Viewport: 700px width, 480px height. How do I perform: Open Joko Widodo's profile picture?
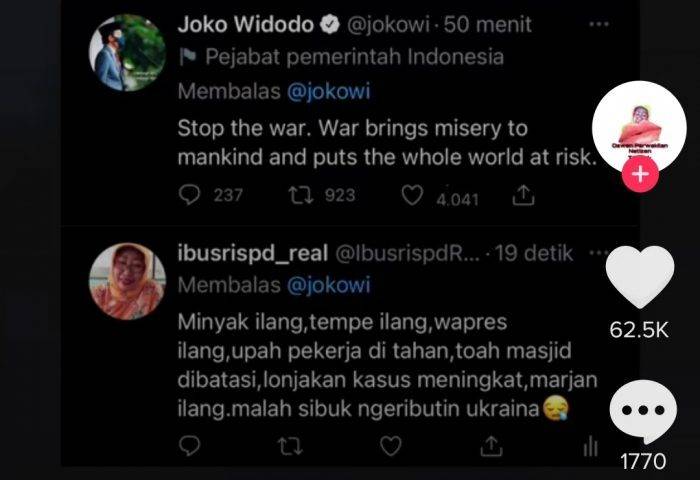click(x=127, y=52)
